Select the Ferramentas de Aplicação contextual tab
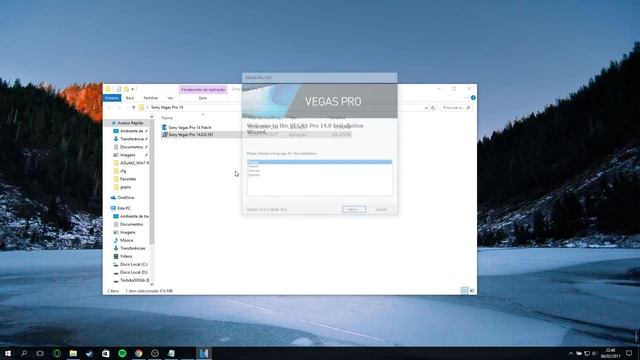 point(203,89)
